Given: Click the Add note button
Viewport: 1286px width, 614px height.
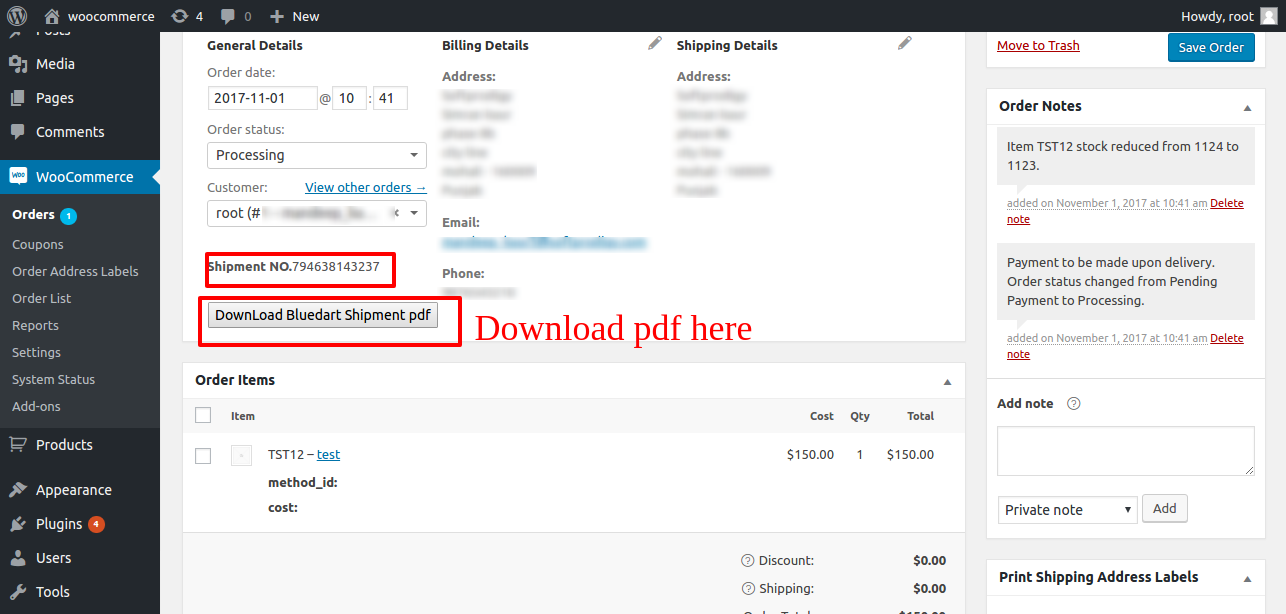Looking at the screenshot, I should (x=1164, y=508).
